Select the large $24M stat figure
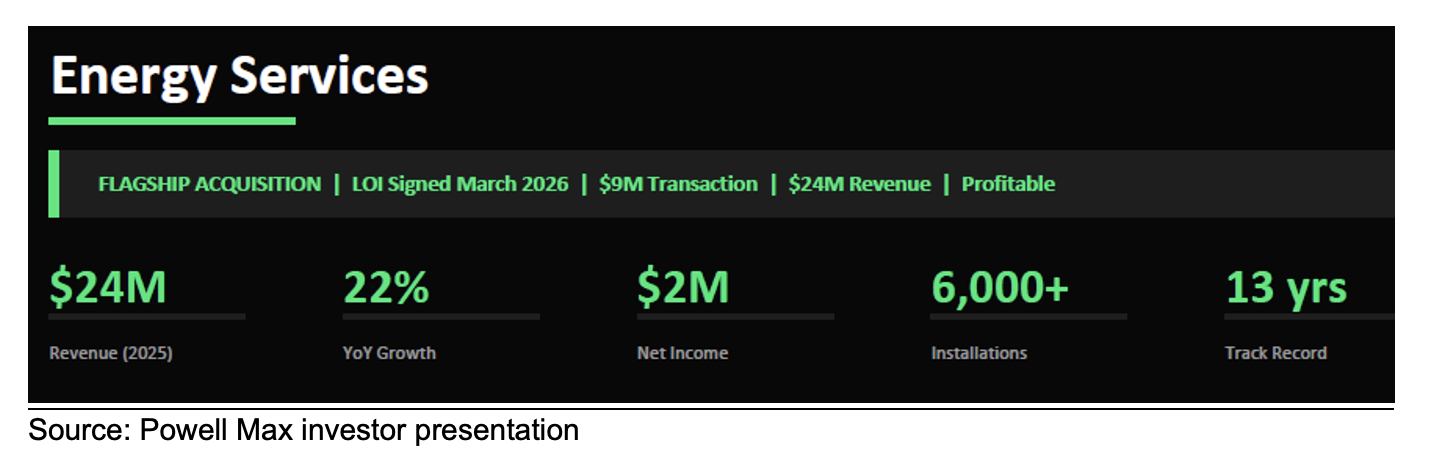1430x474 pixels. click(x=108, y=288)
